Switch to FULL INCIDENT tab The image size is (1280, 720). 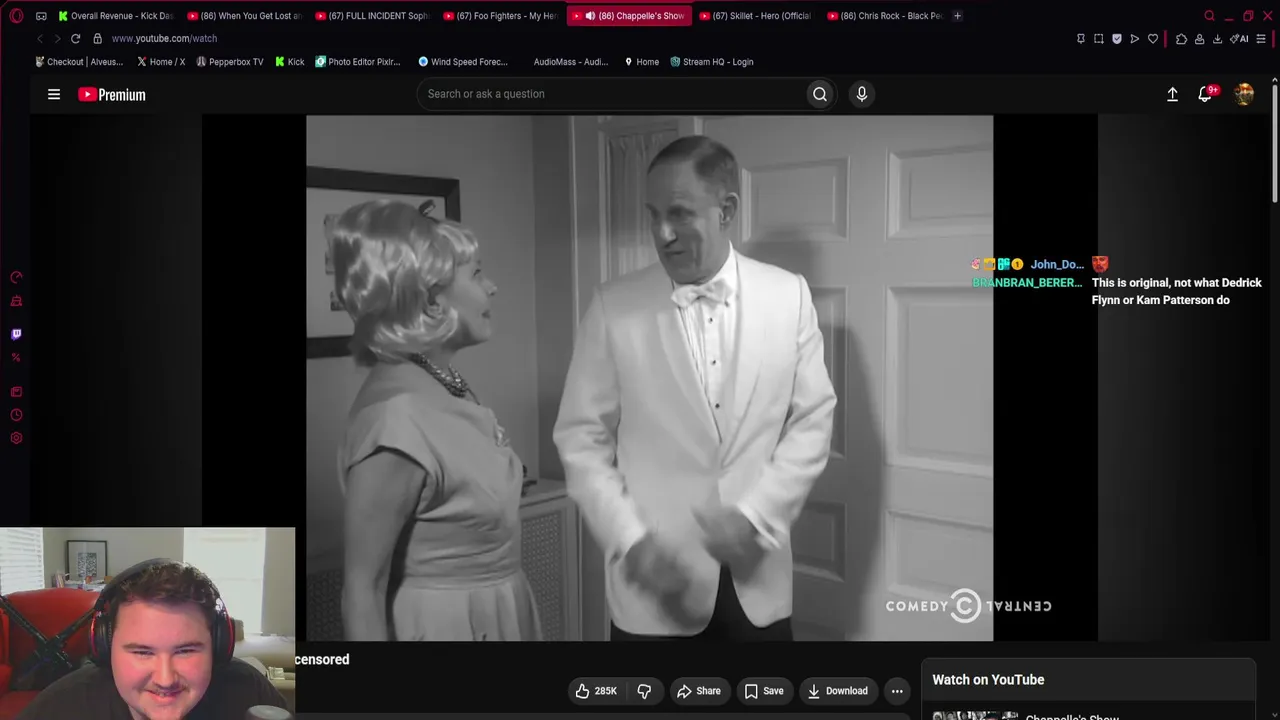[x=373, y=16]
